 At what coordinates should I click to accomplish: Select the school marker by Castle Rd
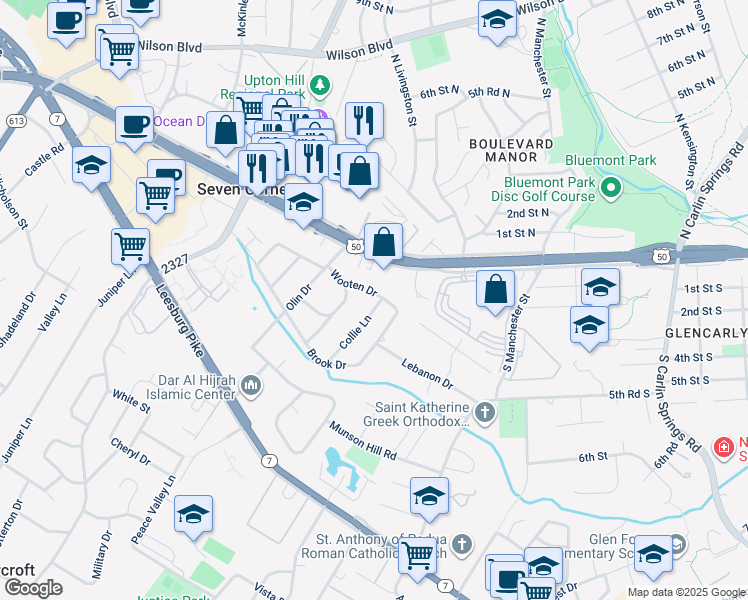tap(92, 166)
